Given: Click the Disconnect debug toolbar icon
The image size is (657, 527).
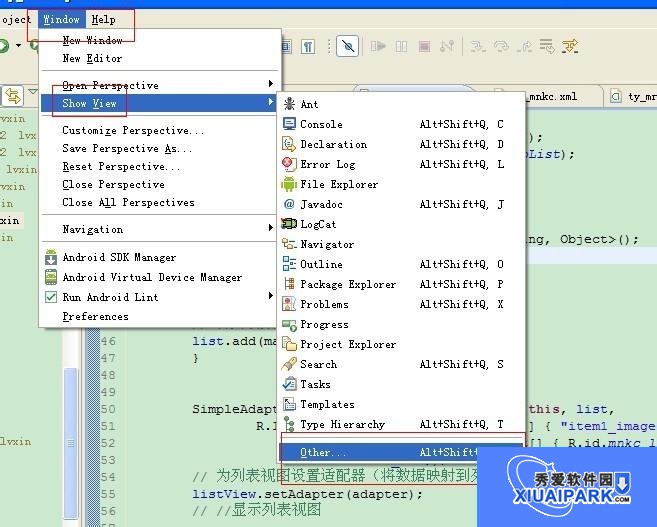Looking at the screenshot, I should pyautogui.click(x=447, y=46).
